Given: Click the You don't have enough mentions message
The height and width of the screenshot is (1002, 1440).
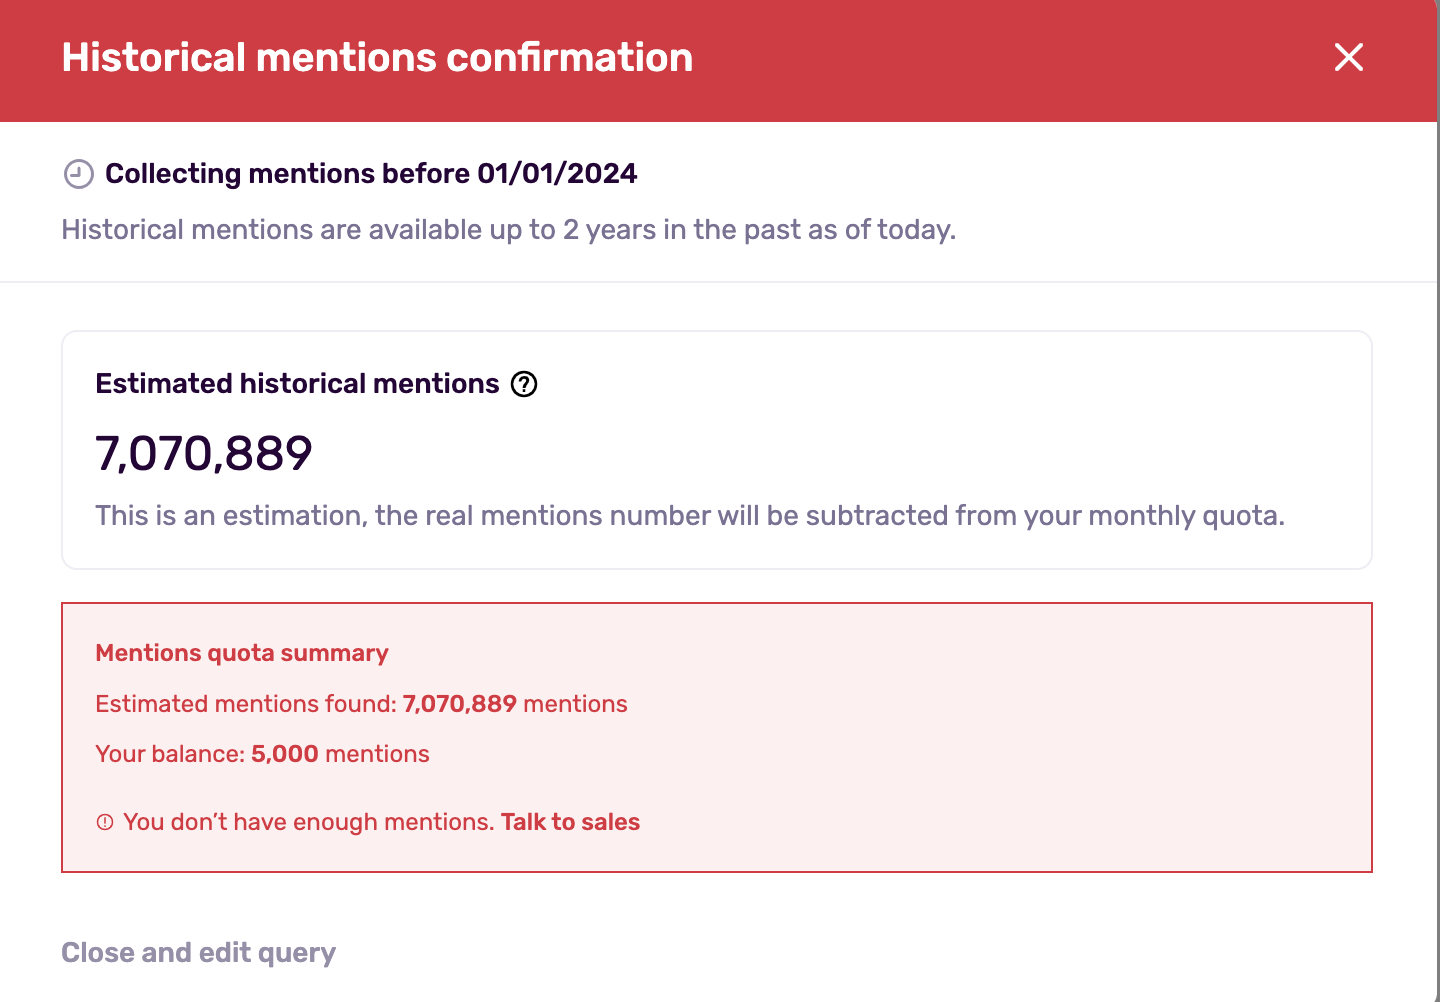Looking at the screenshot, I should pyautogui.click(x=309, y=822).
